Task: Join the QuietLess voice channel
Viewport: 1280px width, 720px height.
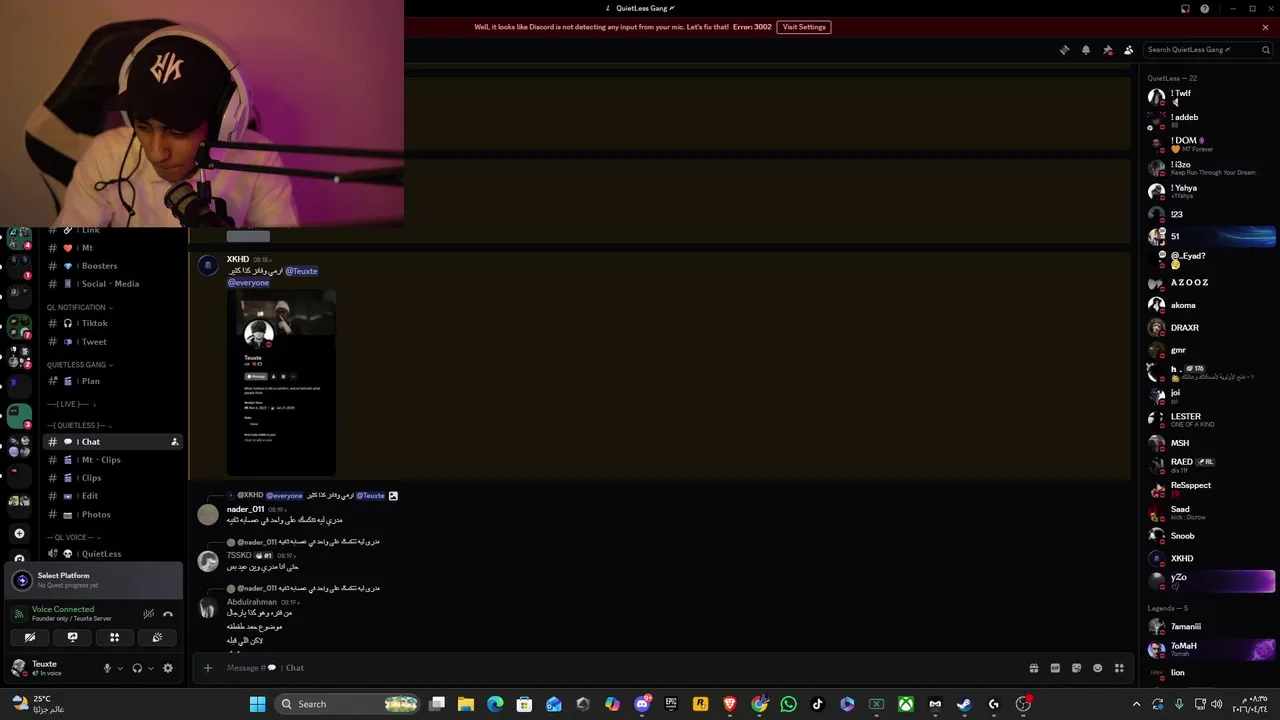Action: [x=112, y=554]
